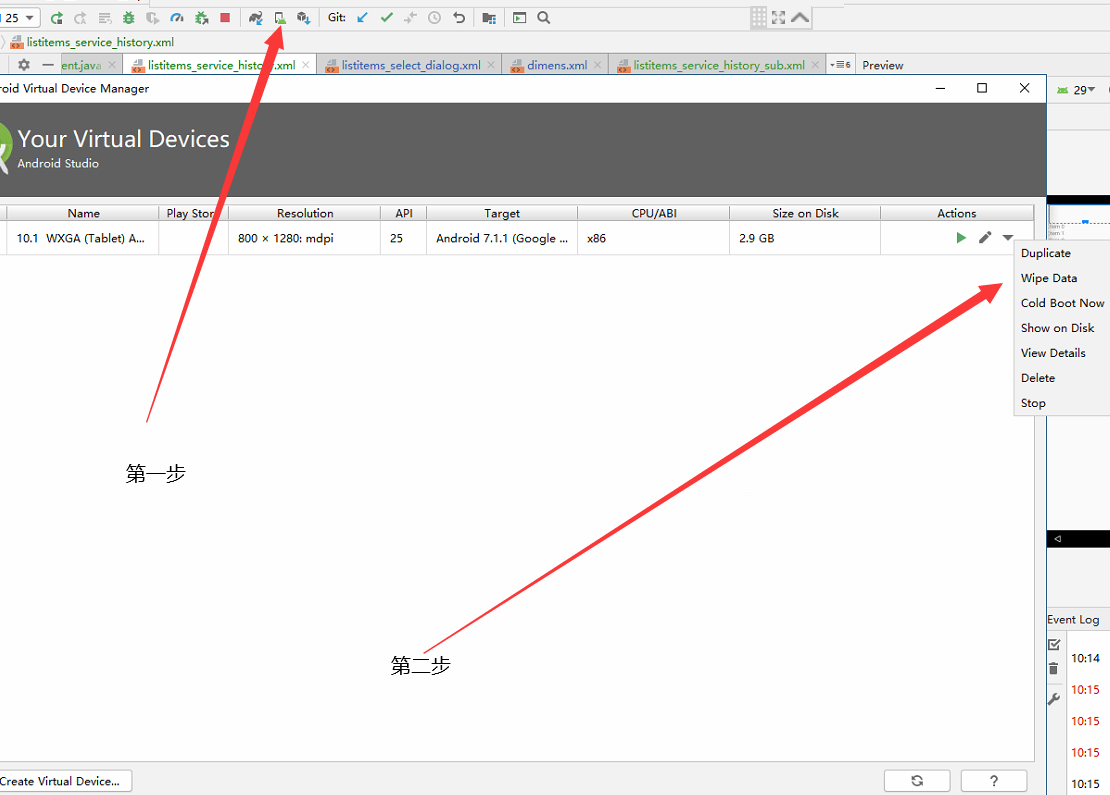Open AVD actions dropdown arrow
This screenshot has height=795, width=1110.
point(1008,238)
